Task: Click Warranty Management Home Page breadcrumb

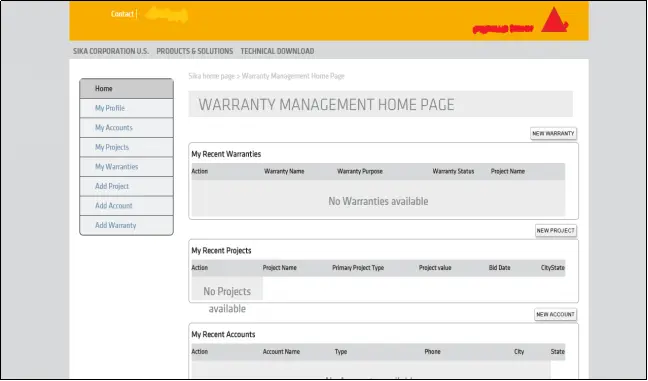Action: [293, 76]
